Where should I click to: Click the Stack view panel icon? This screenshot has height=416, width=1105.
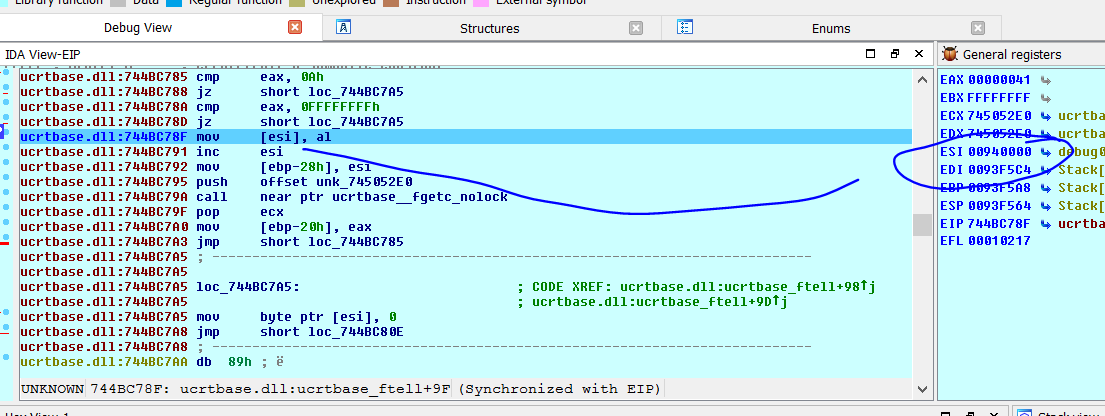pos(1024,413)
